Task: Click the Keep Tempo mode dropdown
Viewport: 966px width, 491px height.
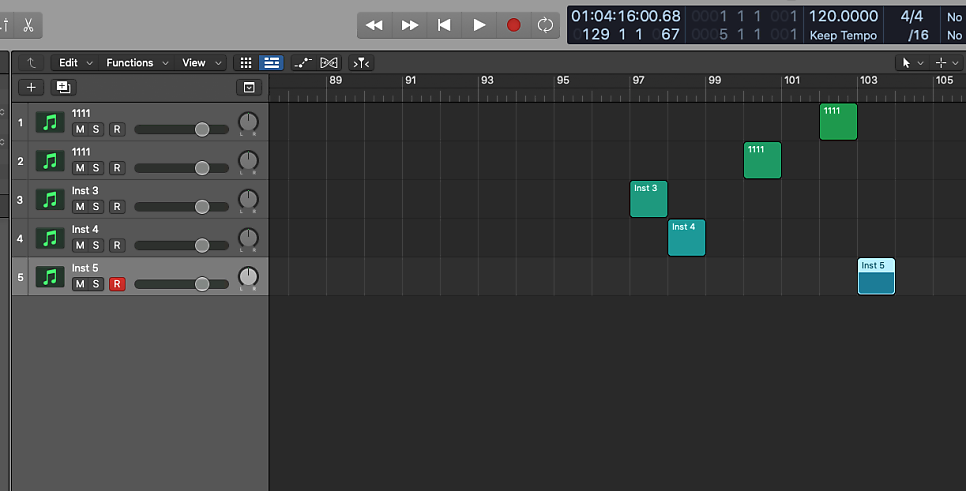Action: [x=843, y=35]
